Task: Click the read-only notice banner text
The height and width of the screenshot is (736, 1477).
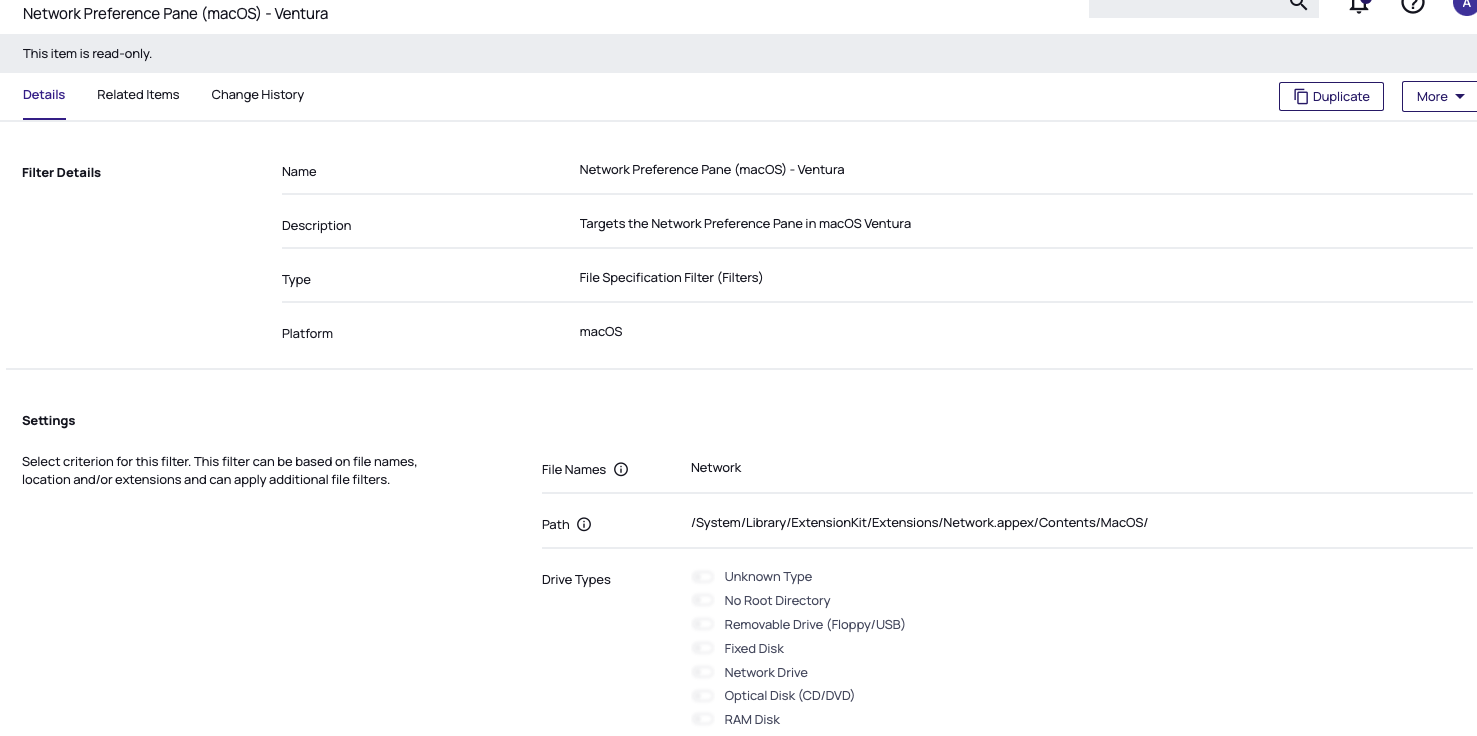Action: point(87,54)
